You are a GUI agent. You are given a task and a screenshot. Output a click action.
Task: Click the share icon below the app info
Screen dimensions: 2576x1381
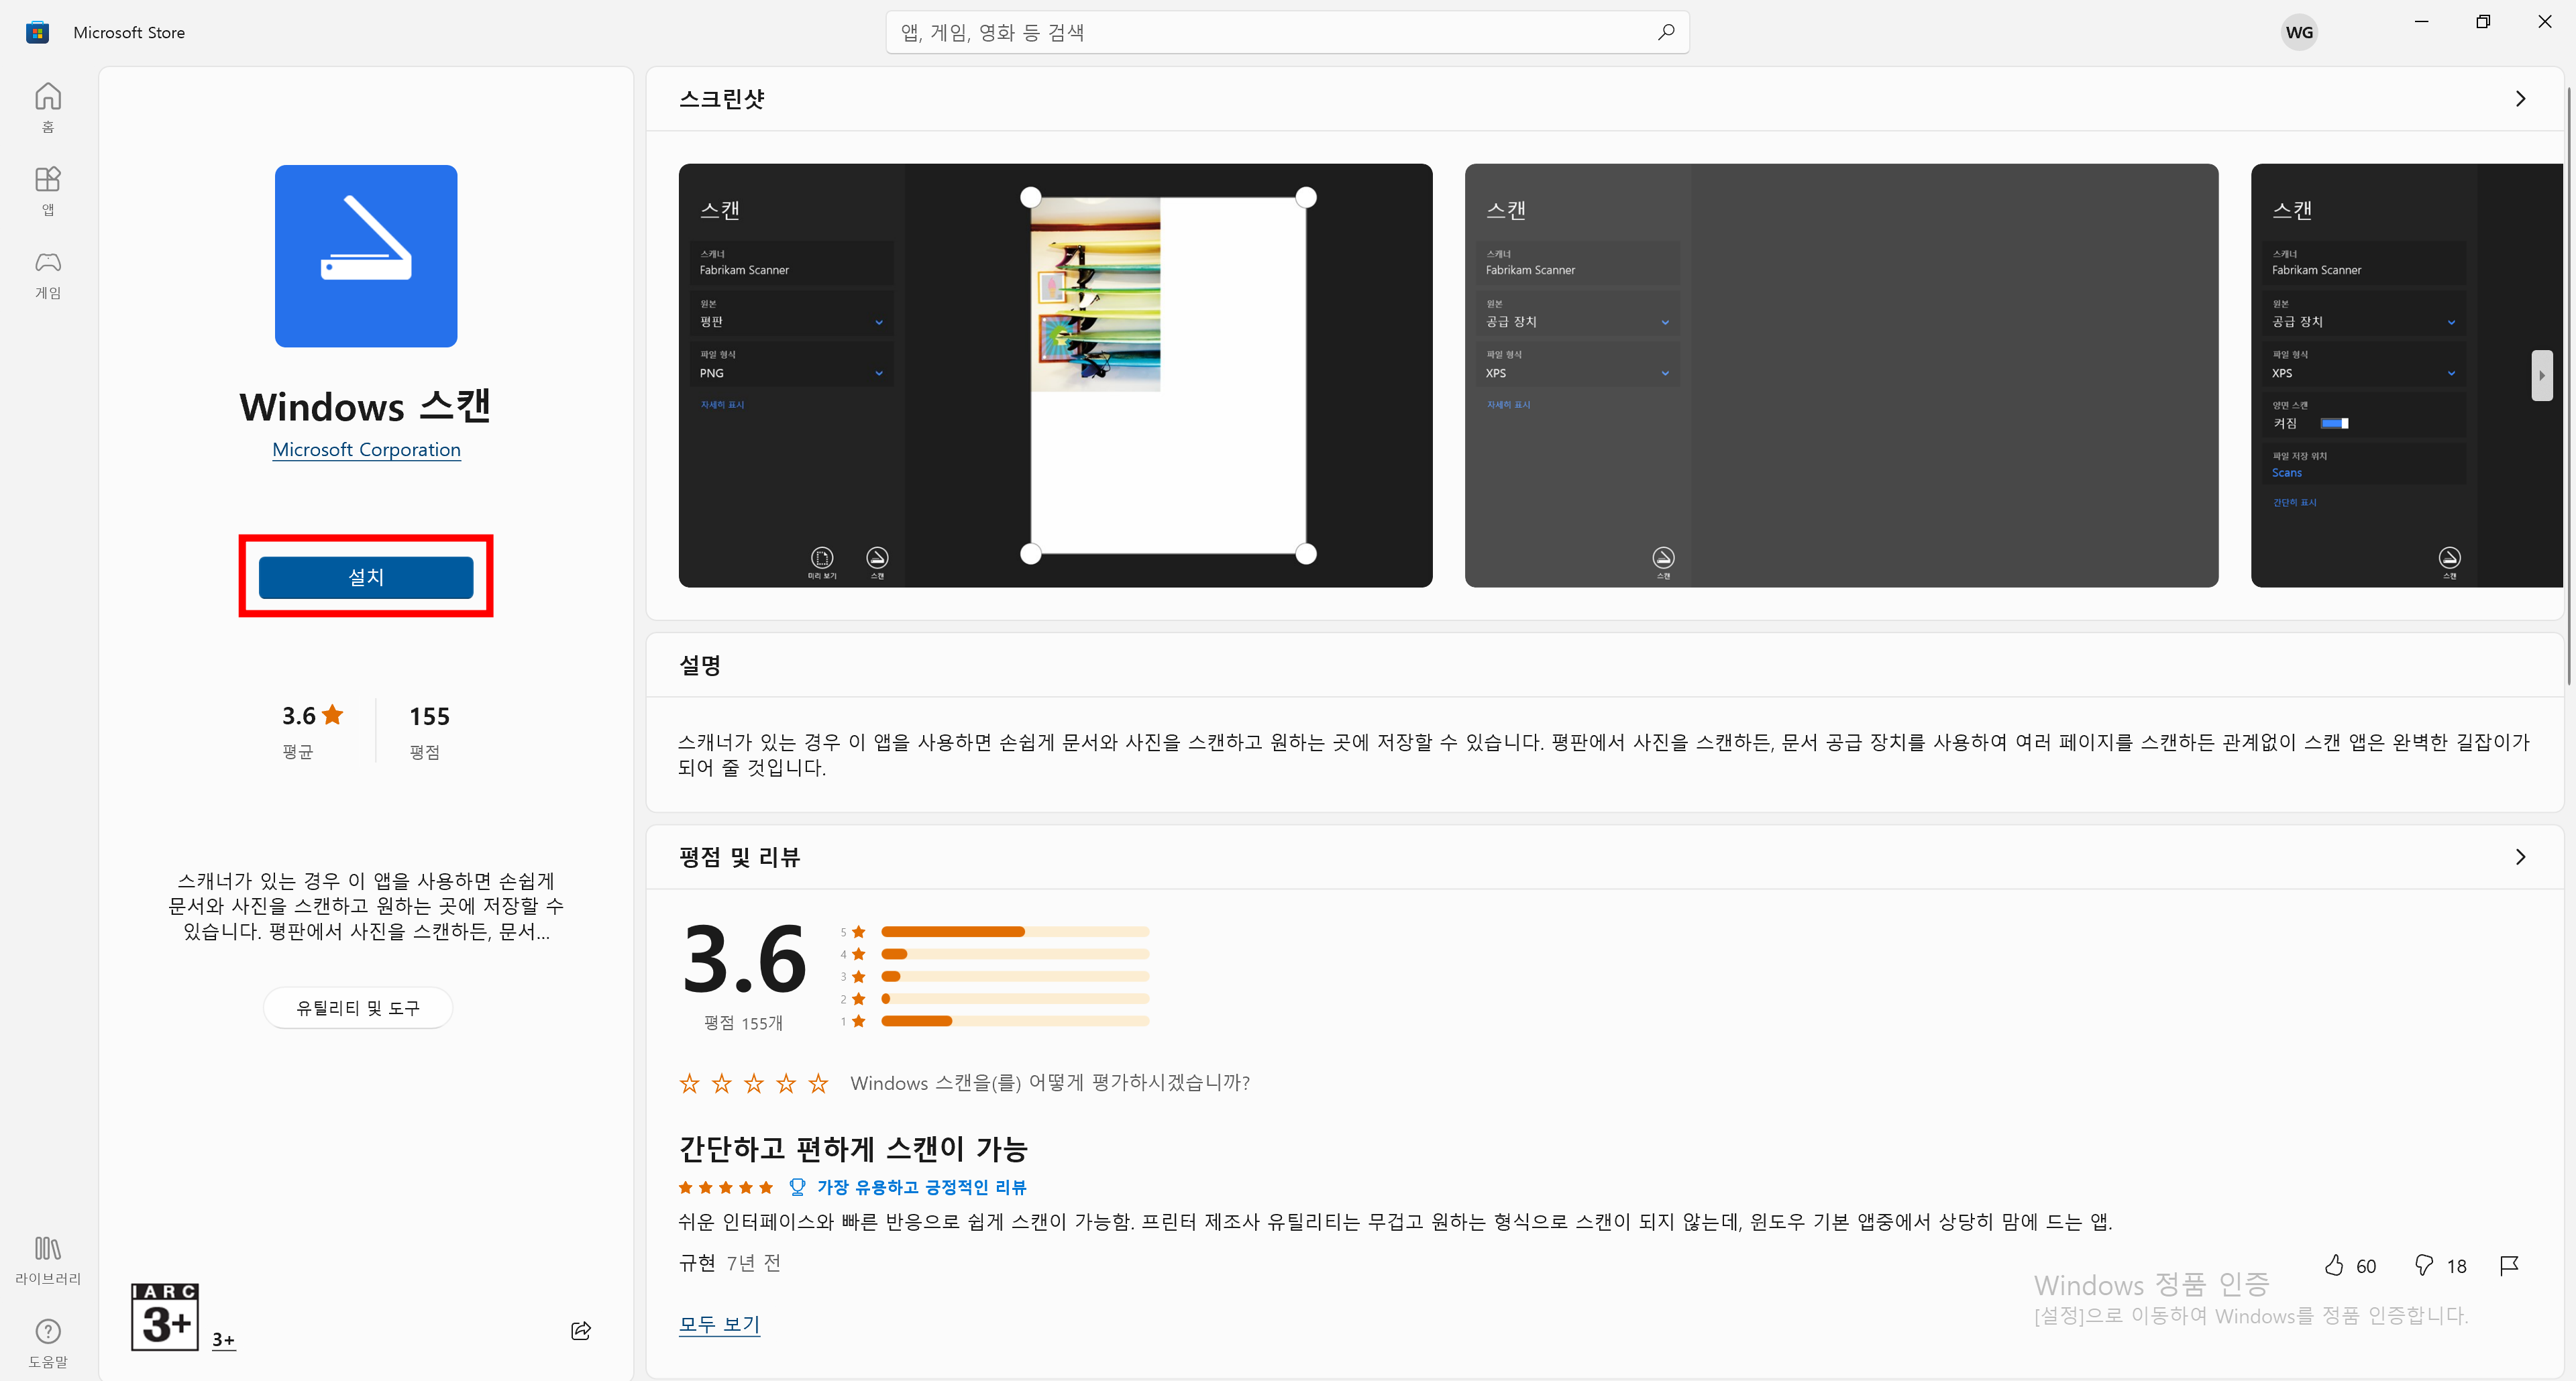580,1330
